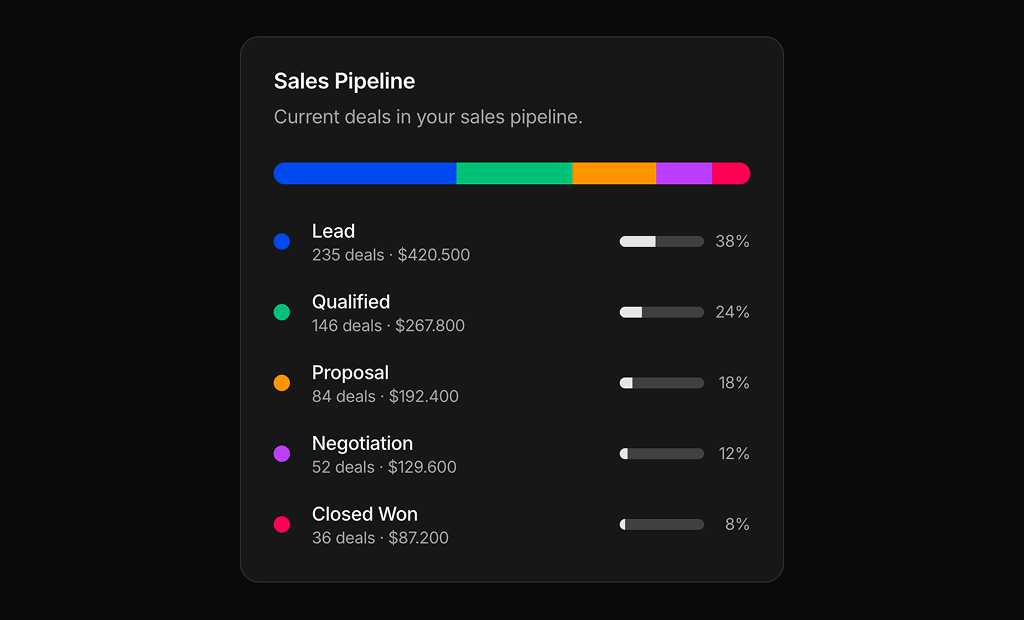Click the 38% percentage label

(x=733, y=241)
